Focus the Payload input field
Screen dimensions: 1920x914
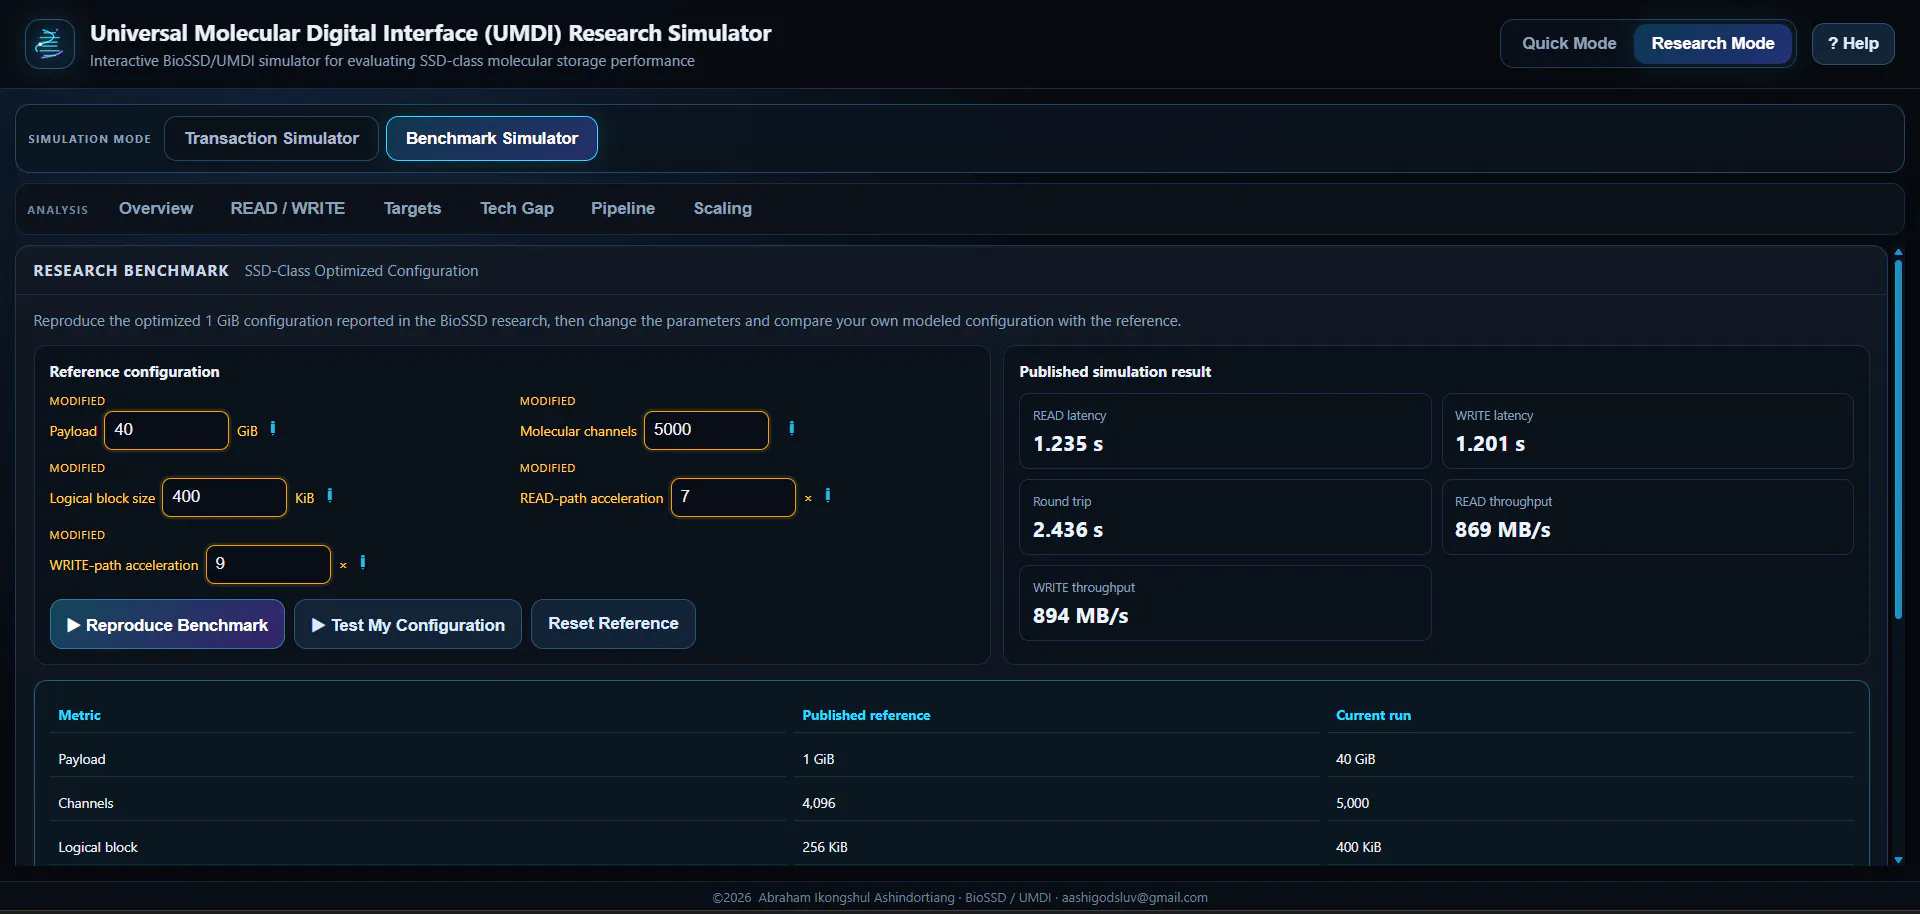click(166, 430)
